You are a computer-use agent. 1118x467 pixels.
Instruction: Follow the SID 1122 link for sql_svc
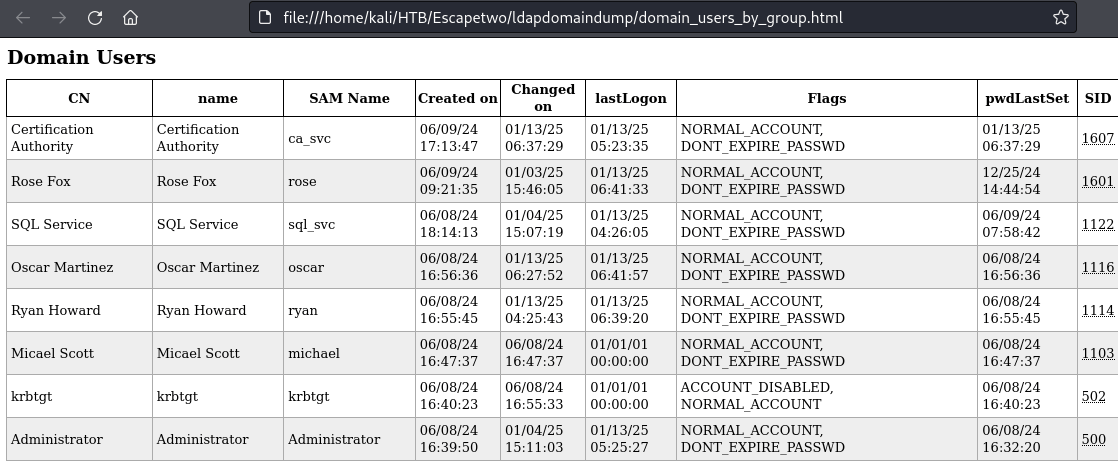[x=1097, y=224]
